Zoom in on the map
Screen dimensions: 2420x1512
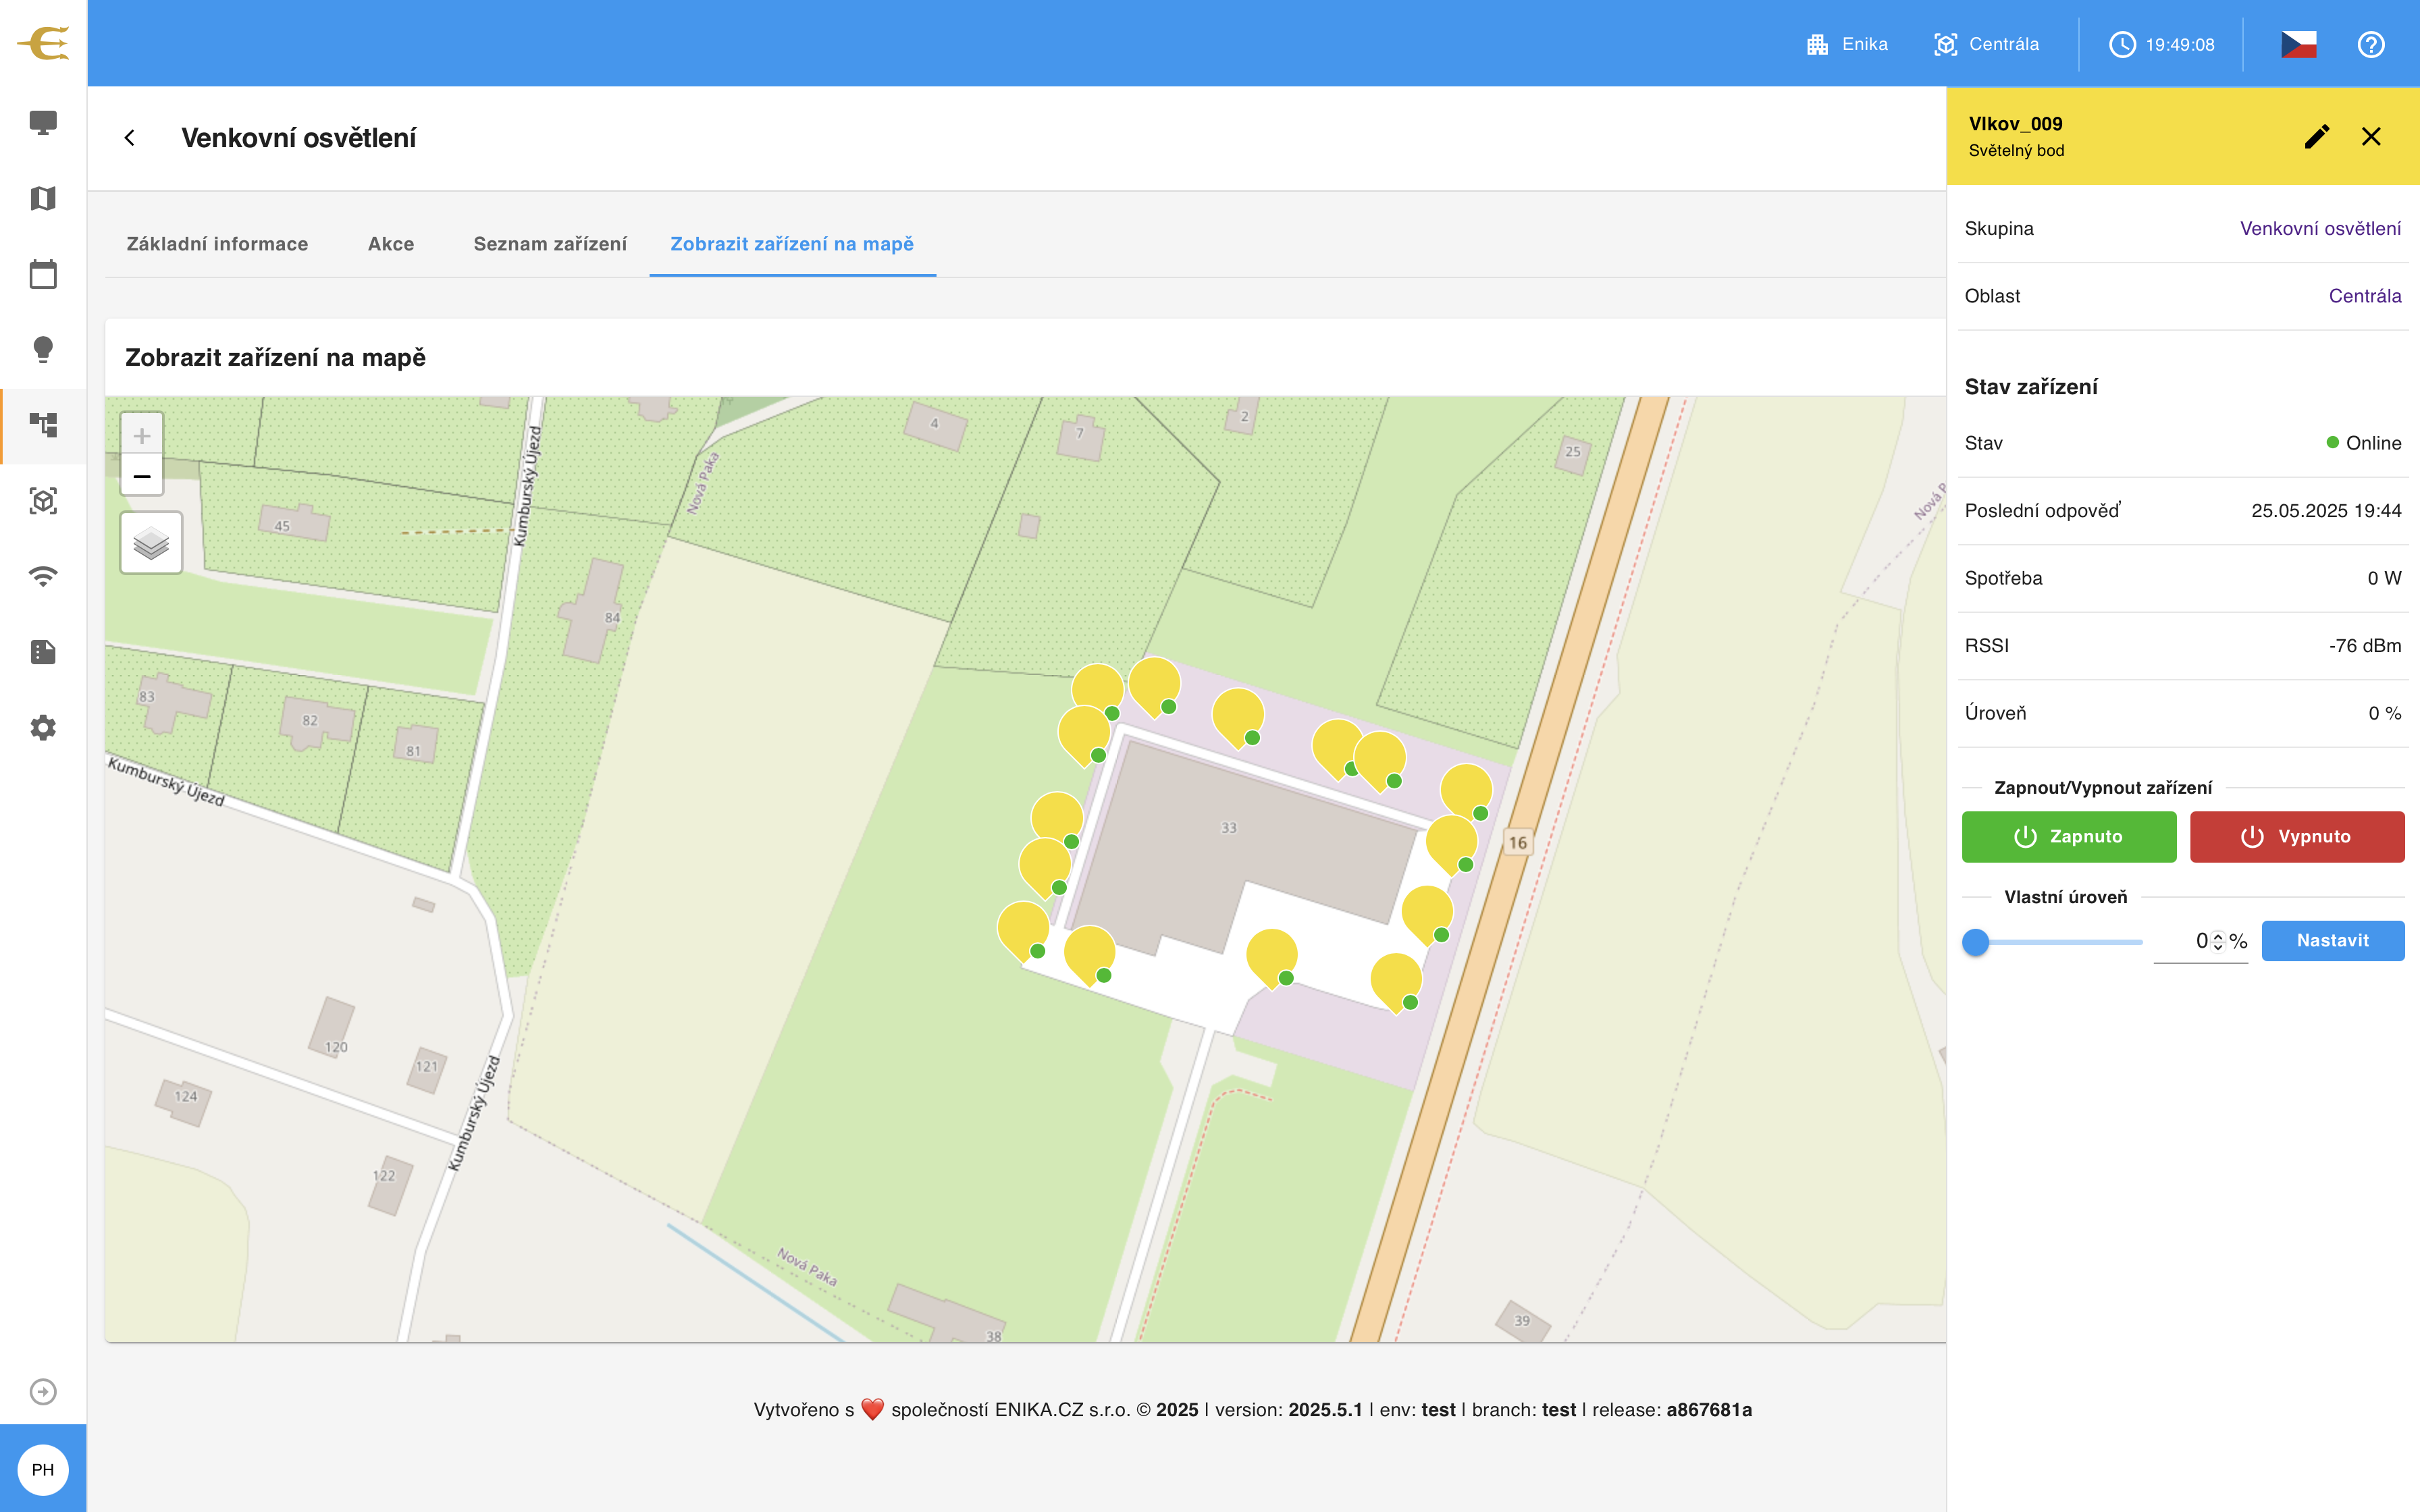[x=142, y=435]
